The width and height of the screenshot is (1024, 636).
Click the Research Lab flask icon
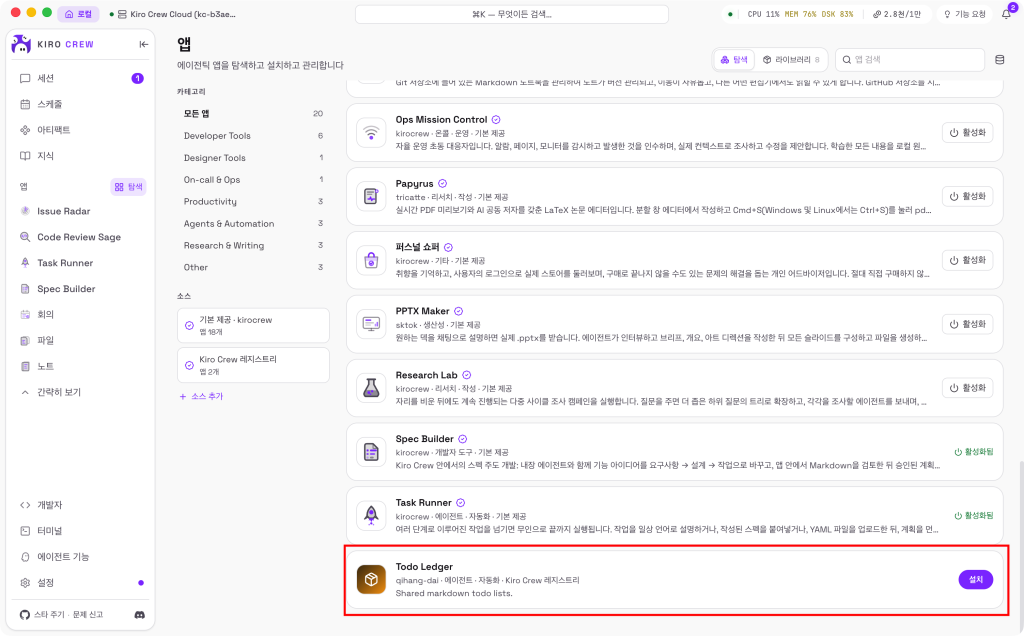[x=371, y=388]
